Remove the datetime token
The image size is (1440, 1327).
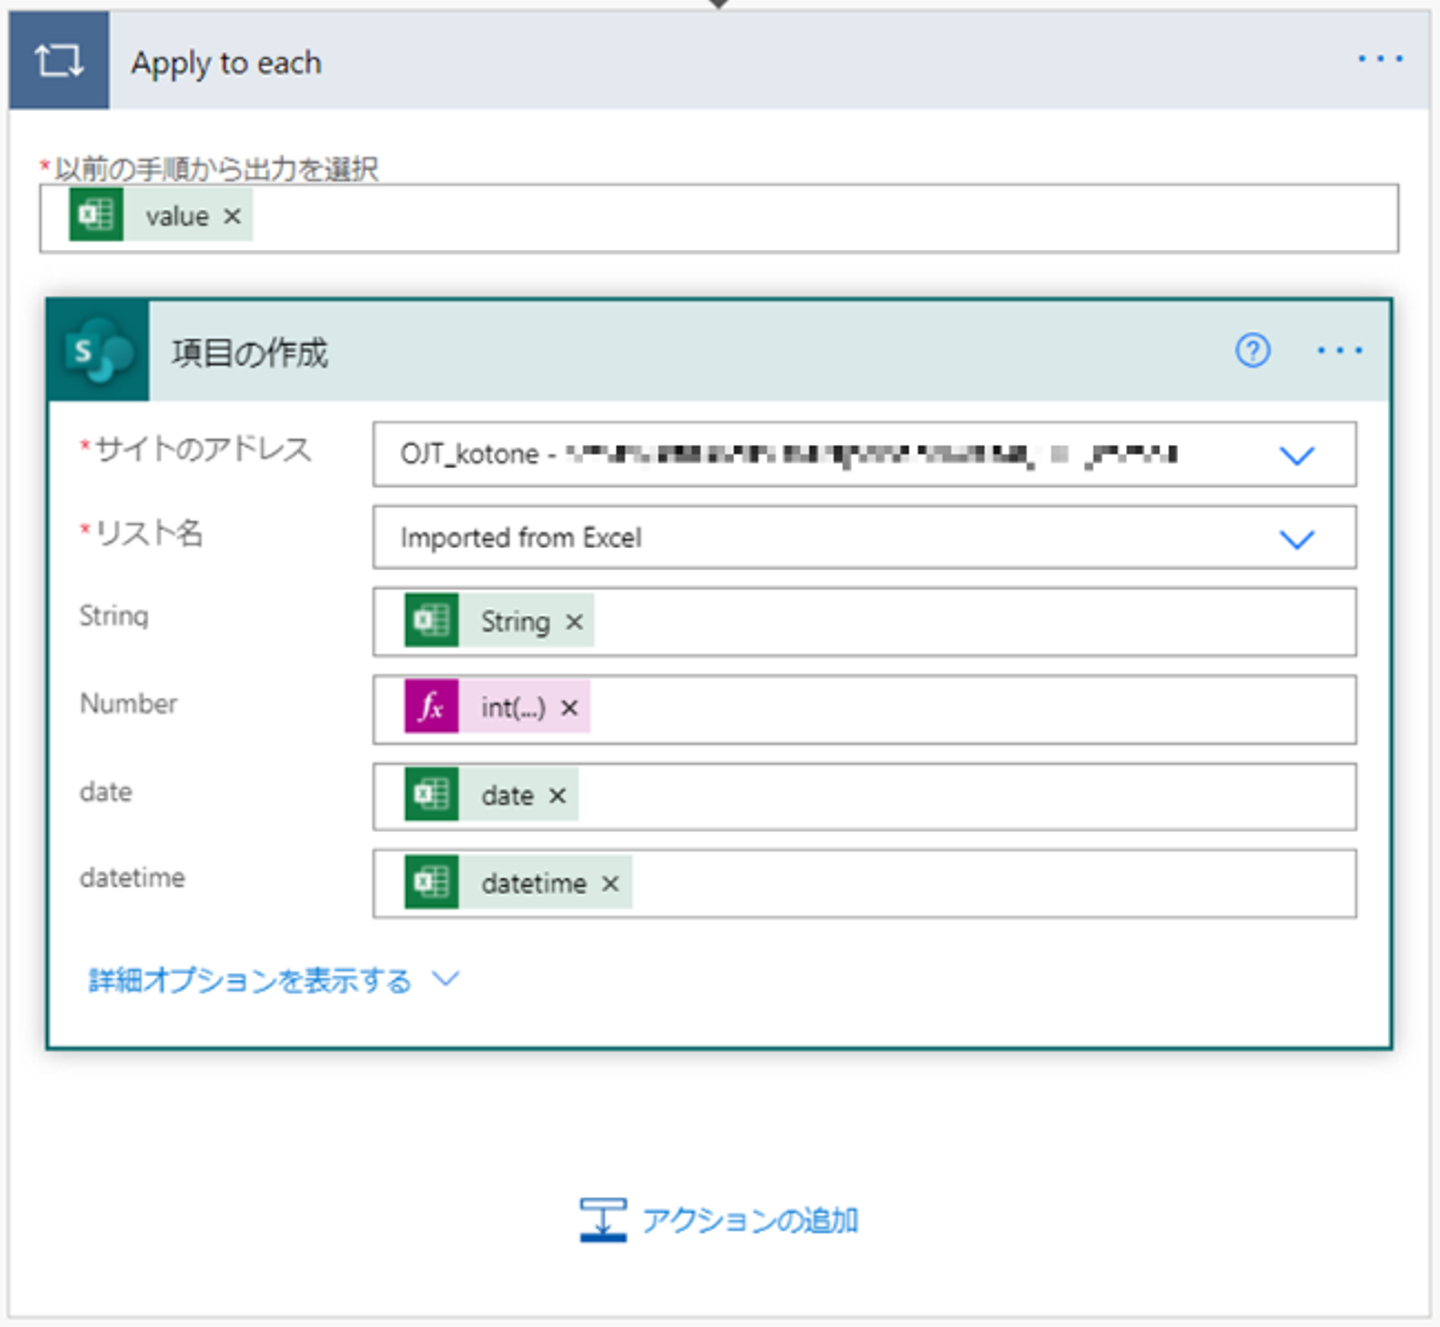pos(610,884)
